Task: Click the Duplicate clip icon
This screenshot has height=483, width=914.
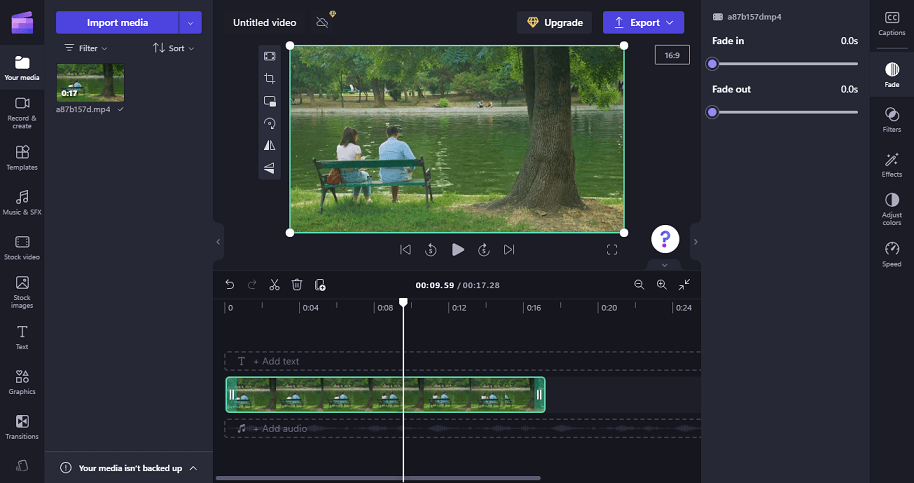Action: tap(320, 285)
